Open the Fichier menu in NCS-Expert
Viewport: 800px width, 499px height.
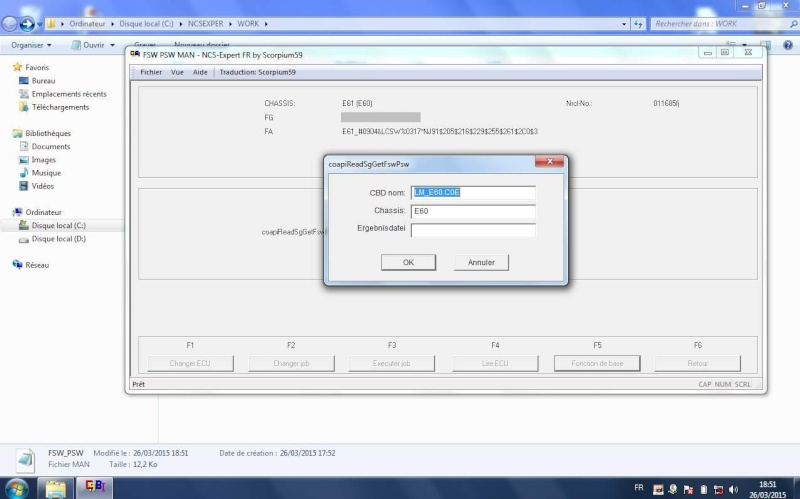tap(151, 72)
